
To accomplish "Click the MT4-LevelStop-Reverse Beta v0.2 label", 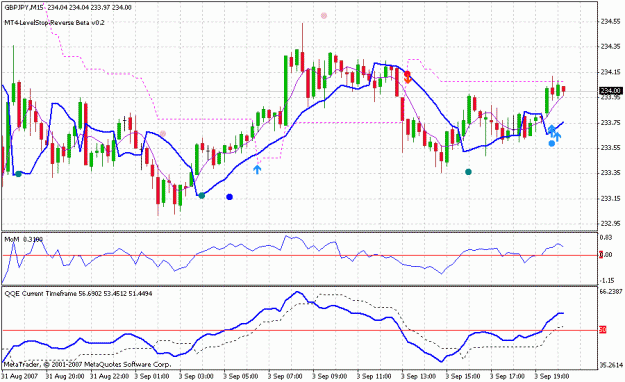I will (54, 23).
